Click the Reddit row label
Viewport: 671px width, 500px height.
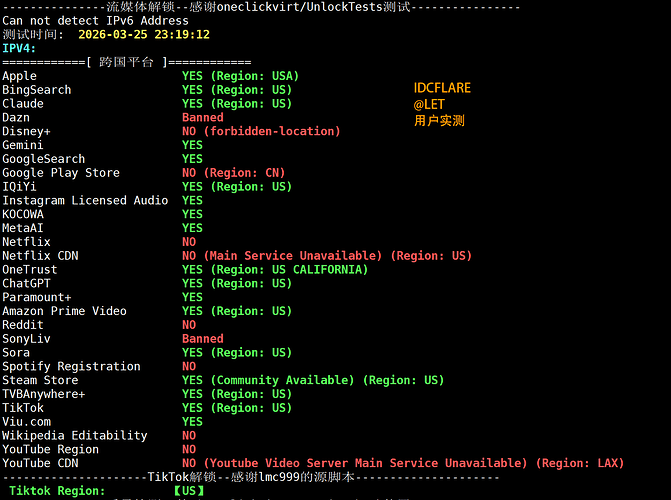pos(23,325)
